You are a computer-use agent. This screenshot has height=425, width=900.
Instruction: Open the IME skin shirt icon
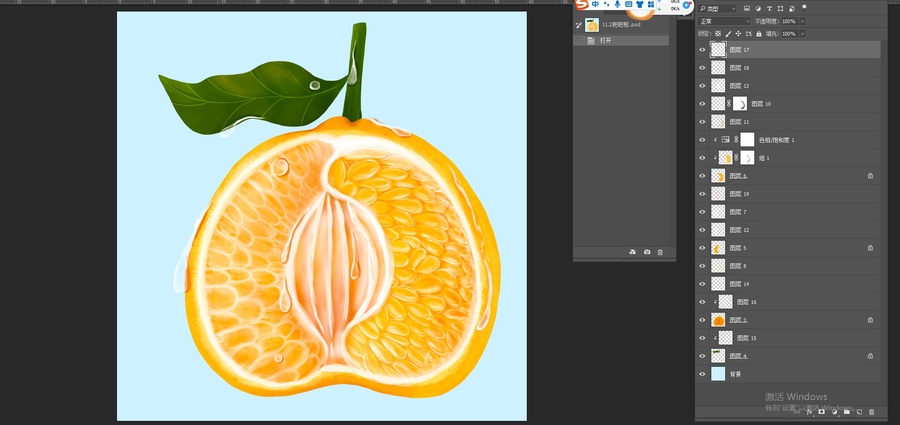point(640,5)
